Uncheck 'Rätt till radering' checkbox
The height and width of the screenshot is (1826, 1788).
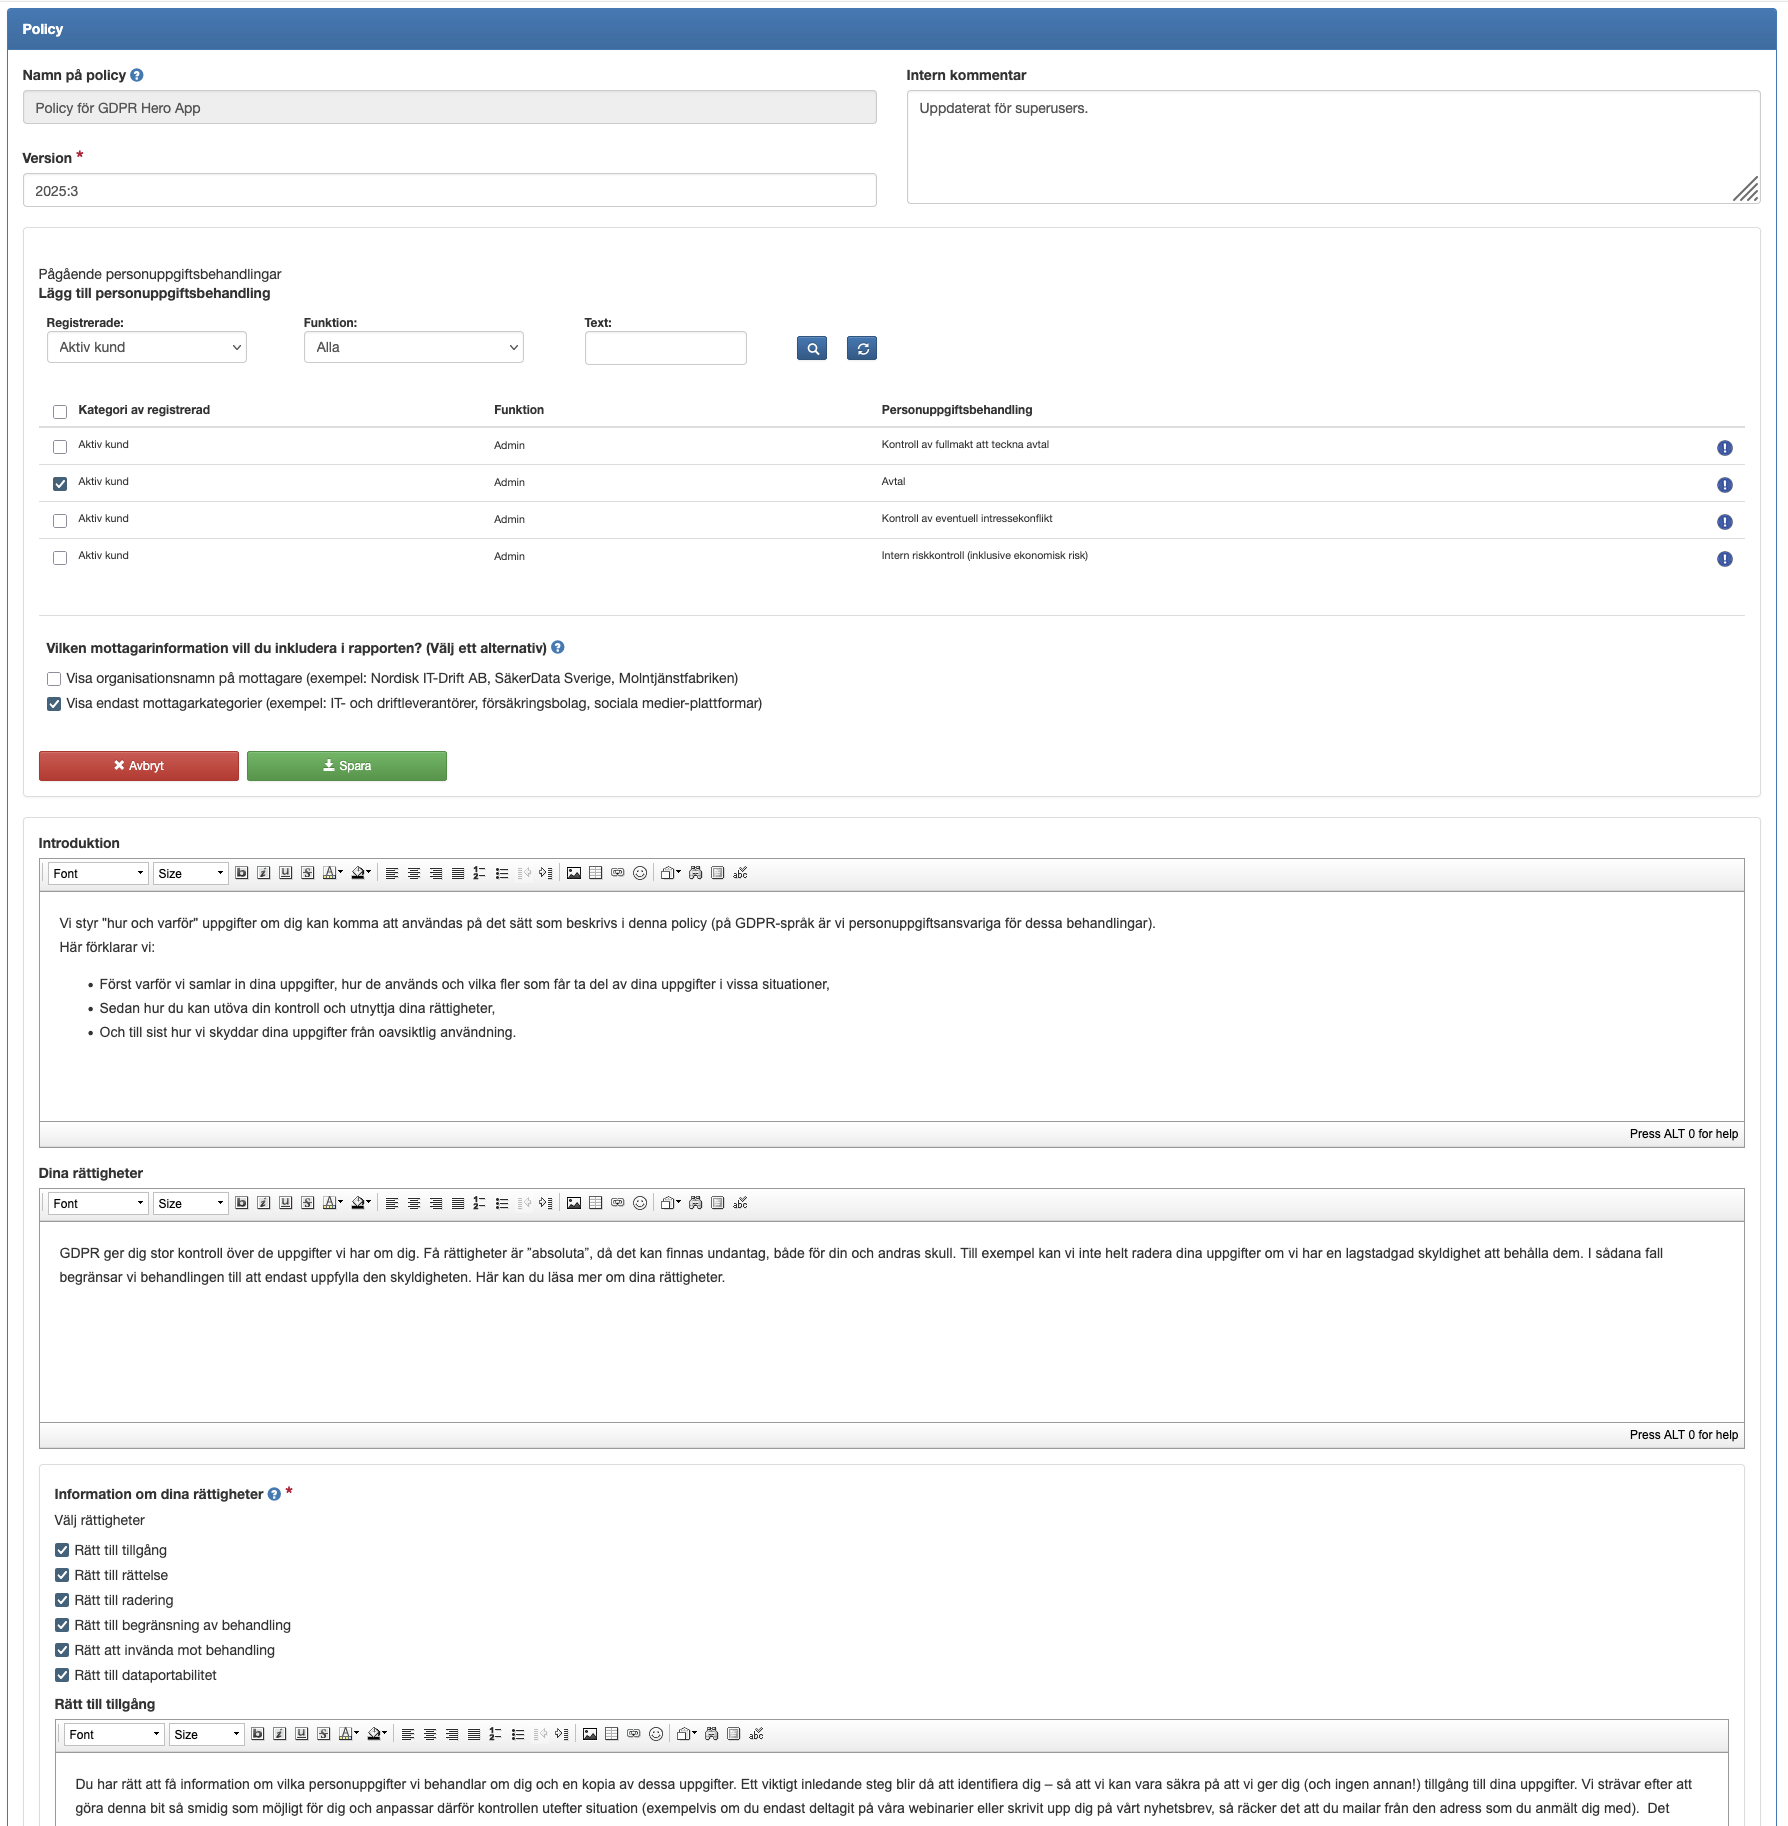62,1600
